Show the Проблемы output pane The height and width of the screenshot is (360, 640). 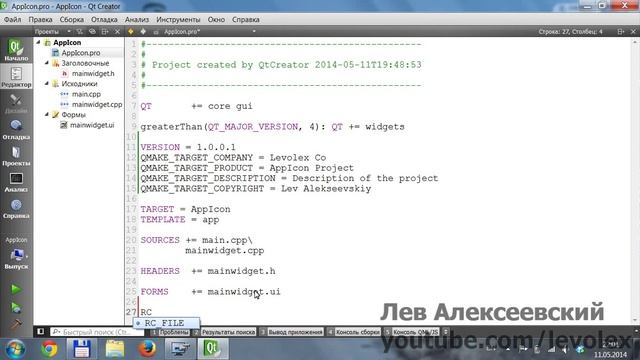tap(170, 332)
